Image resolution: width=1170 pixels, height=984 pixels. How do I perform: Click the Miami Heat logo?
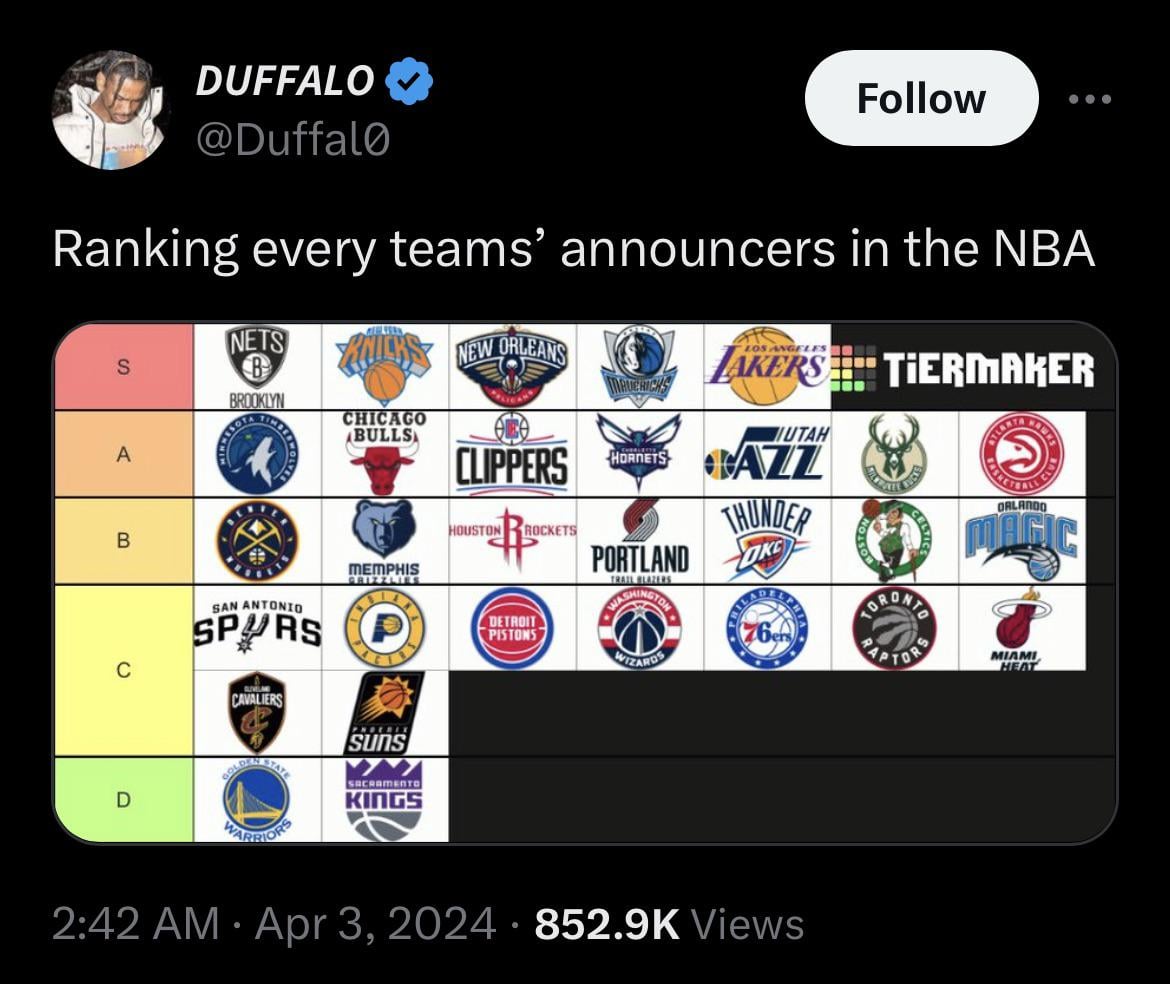(x=1021, y=627)
